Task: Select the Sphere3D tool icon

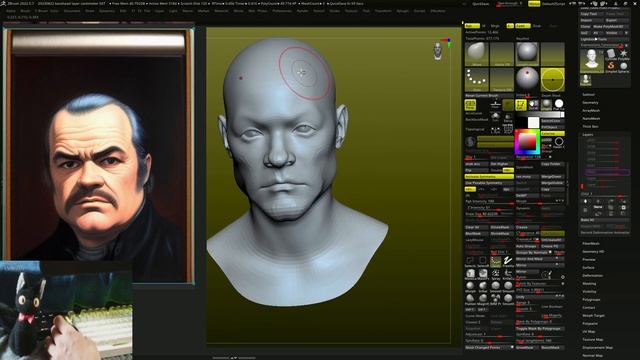Action: coord(624,67)
